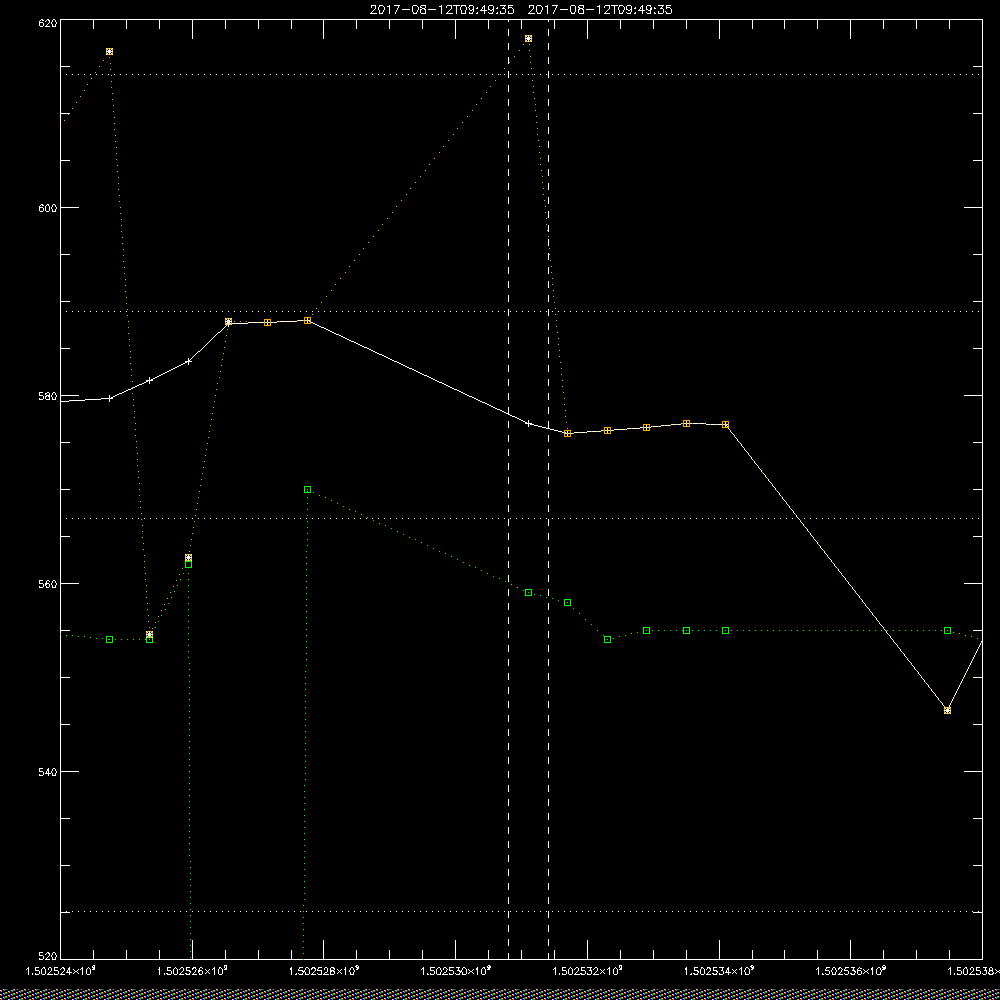Click the orange marker at 576 right of dashed lines
This screenshot has height=1000, width=1000.
(x=568, y=433)
